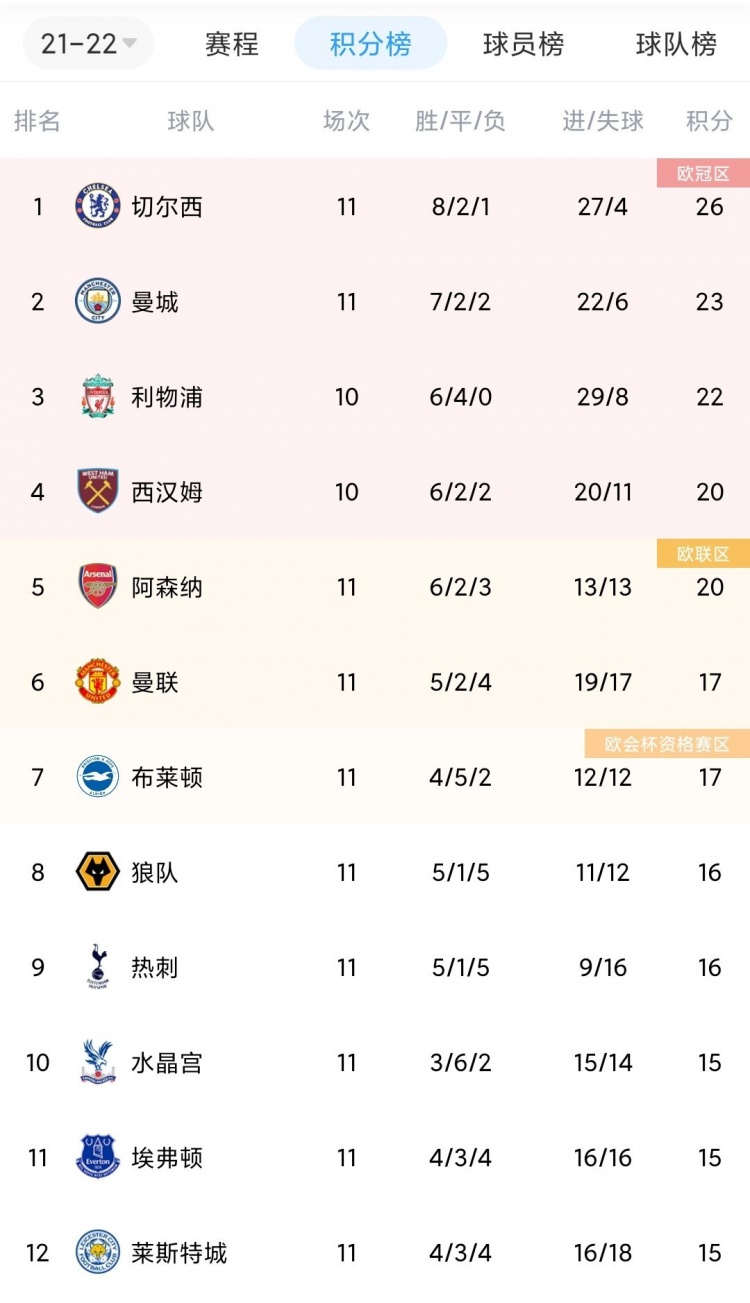Click the Arsenal cannon crest icon
750x1303 pixels.
tap(97, 587)
